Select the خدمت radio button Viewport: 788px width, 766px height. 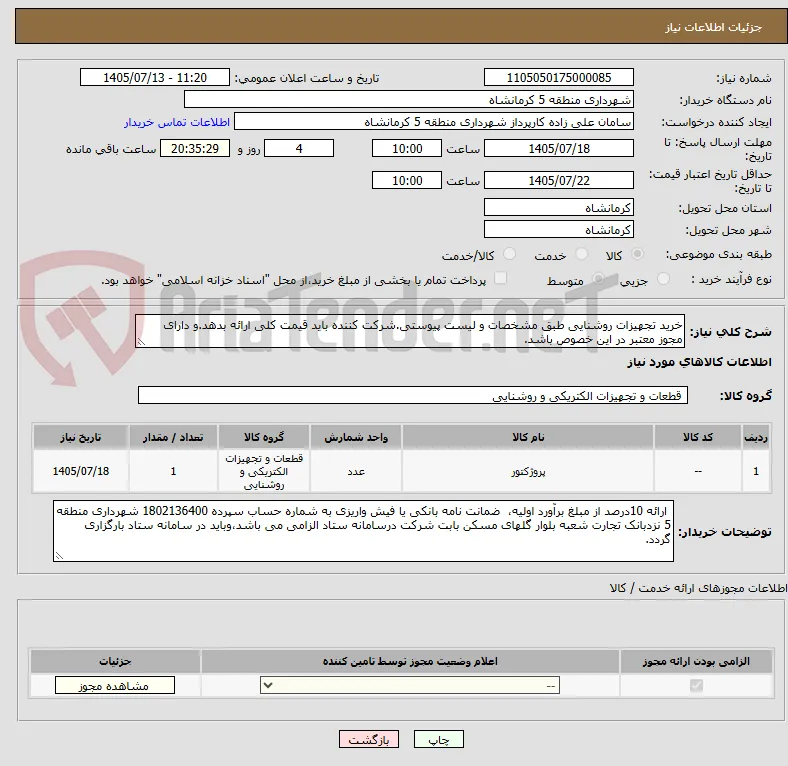581,254
